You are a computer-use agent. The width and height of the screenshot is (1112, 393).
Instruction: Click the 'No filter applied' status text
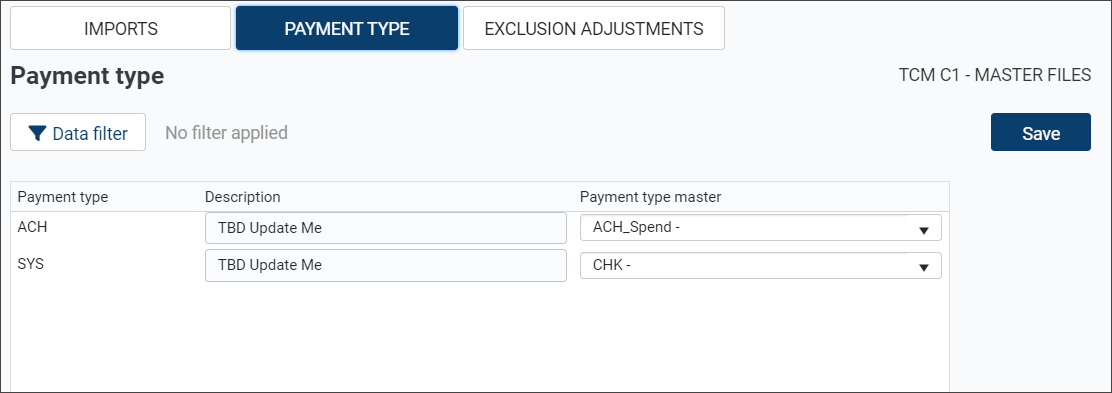226,133
